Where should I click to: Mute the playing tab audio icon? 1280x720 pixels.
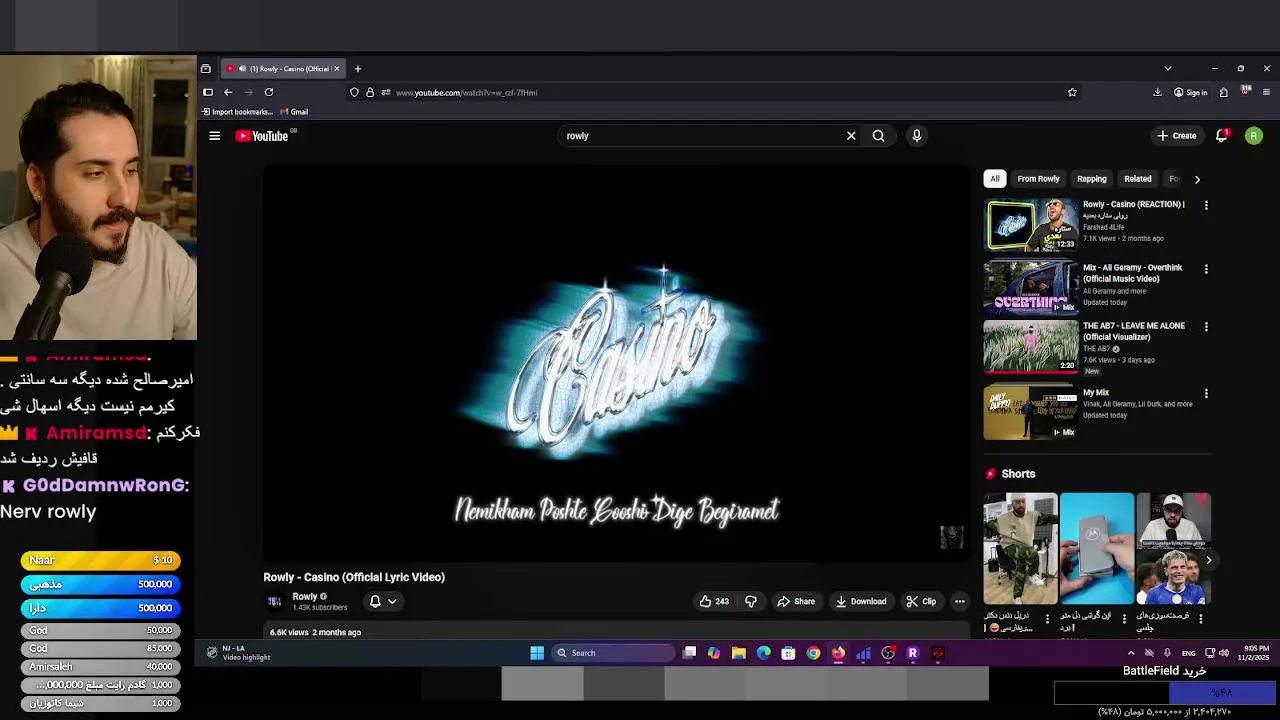click(x=242, y=69)
